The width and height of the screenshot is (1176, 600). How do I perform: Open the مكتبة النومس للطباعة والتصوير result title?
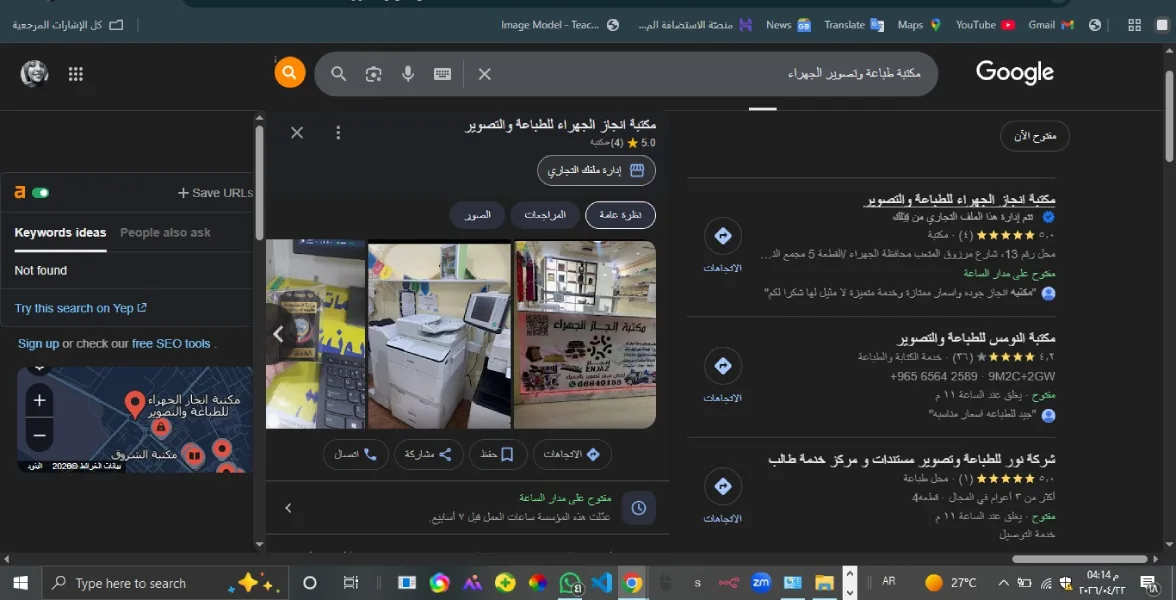[x=976, y=339]
